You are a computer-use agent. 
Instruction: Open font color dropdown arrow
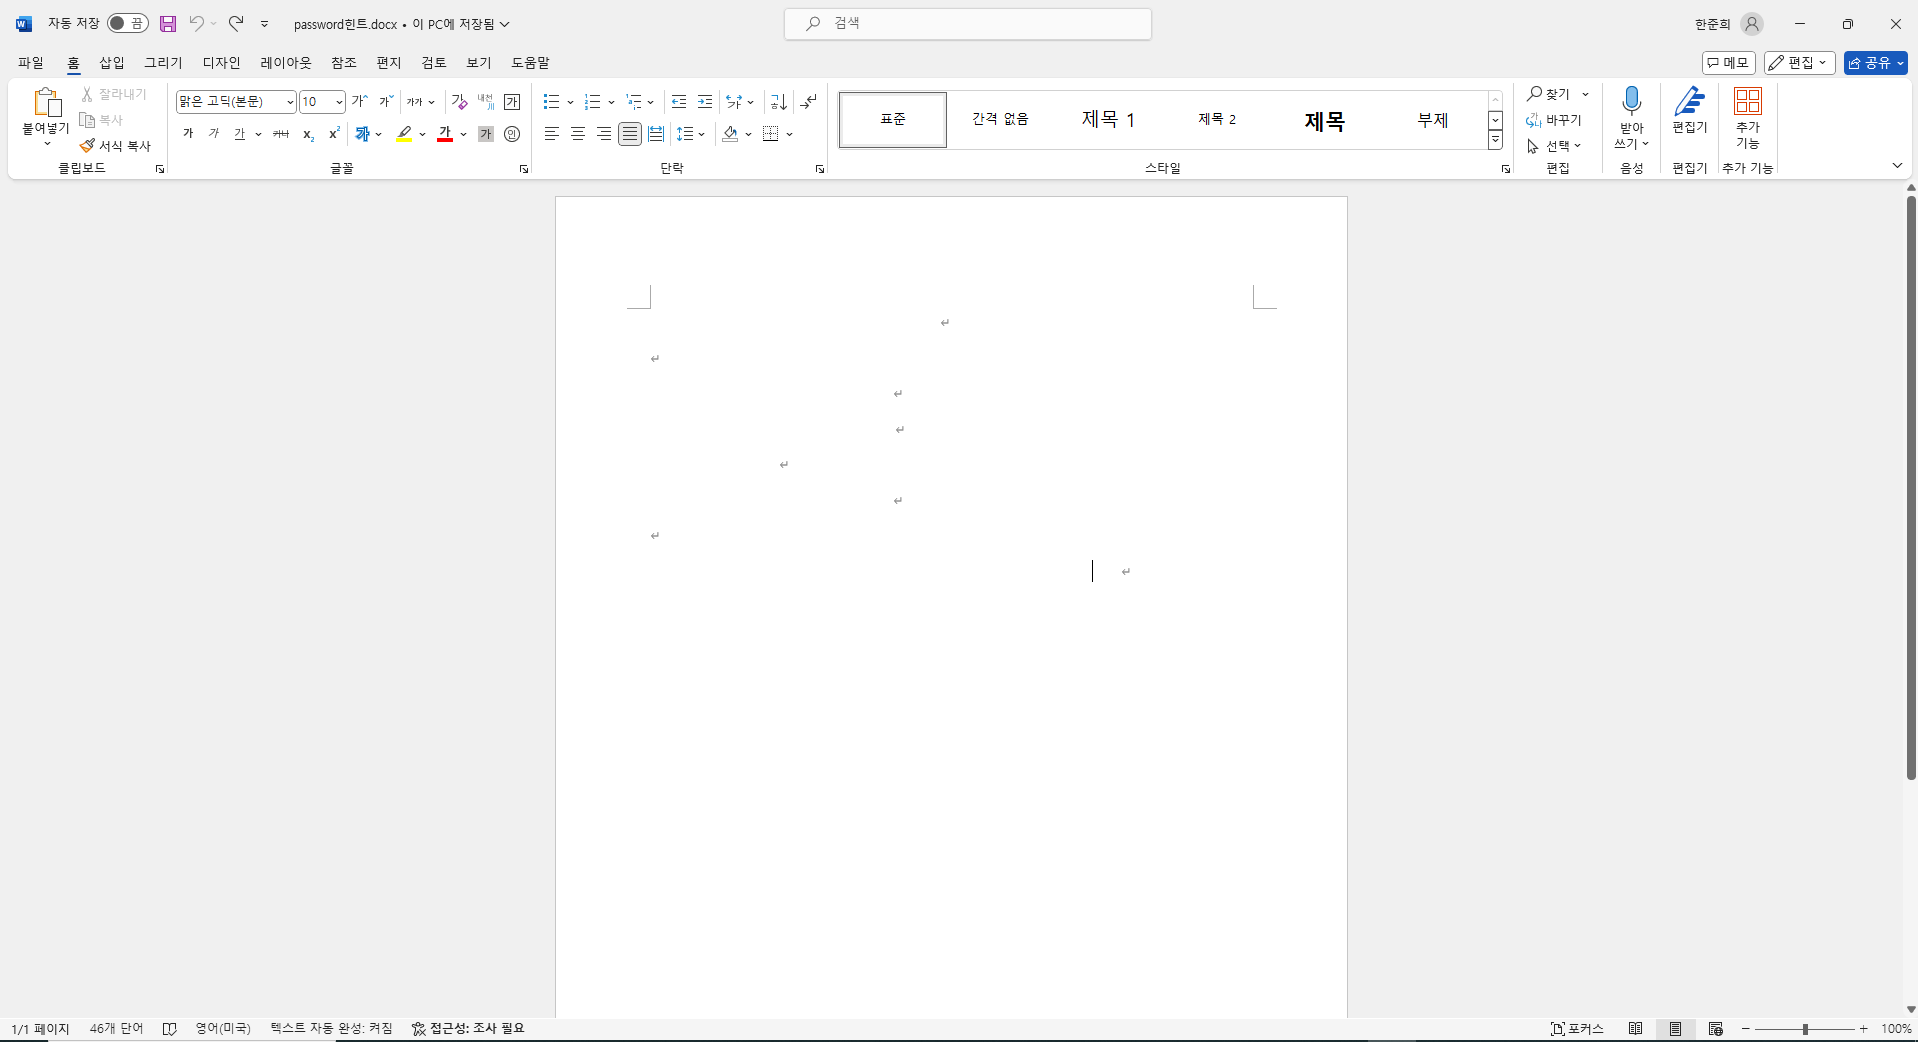[463, 134]
